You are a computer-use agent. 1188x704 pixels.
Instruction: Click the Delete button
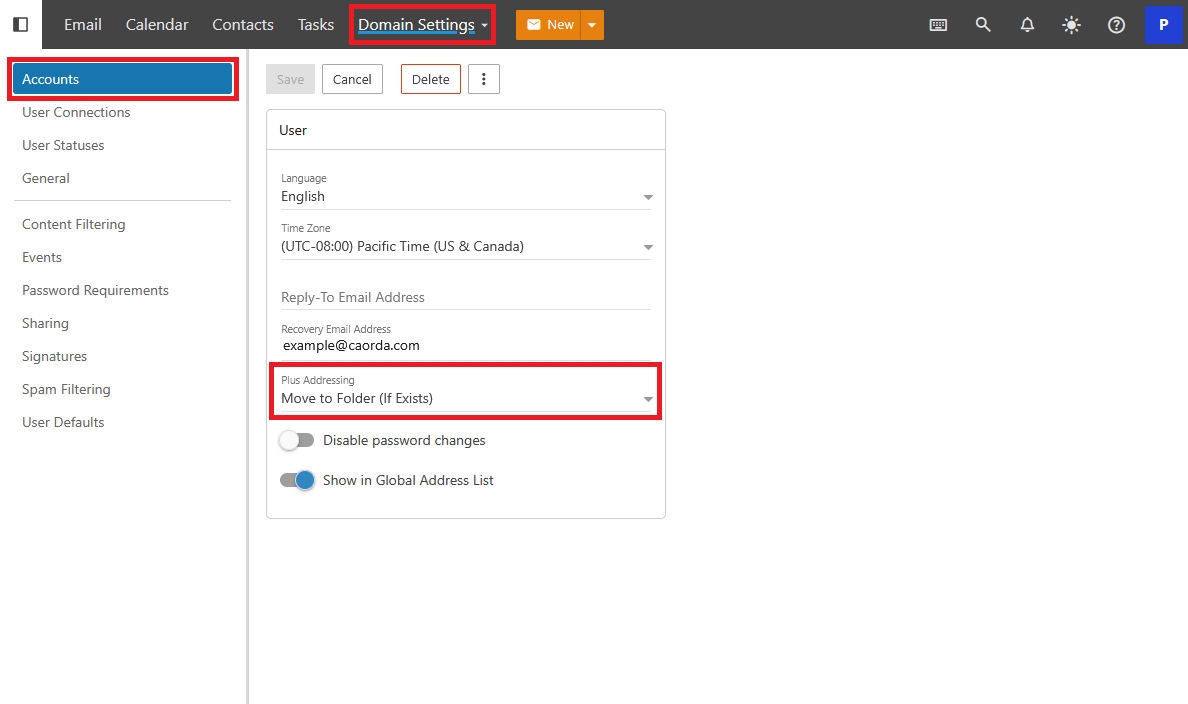(x=430, y=79)
